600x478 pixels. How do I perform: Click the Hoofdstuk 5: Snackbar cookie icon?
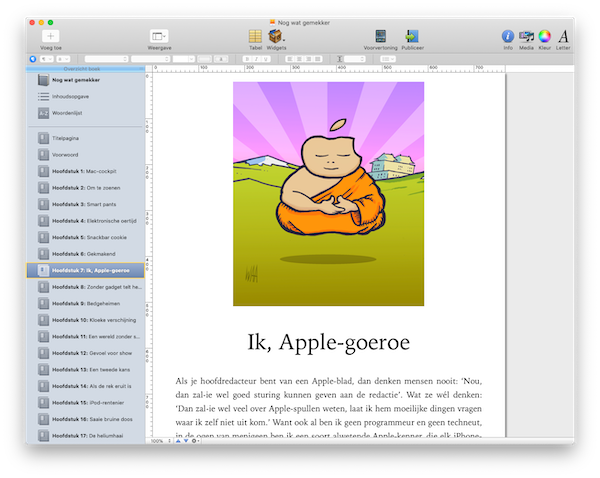coord(43,237)
